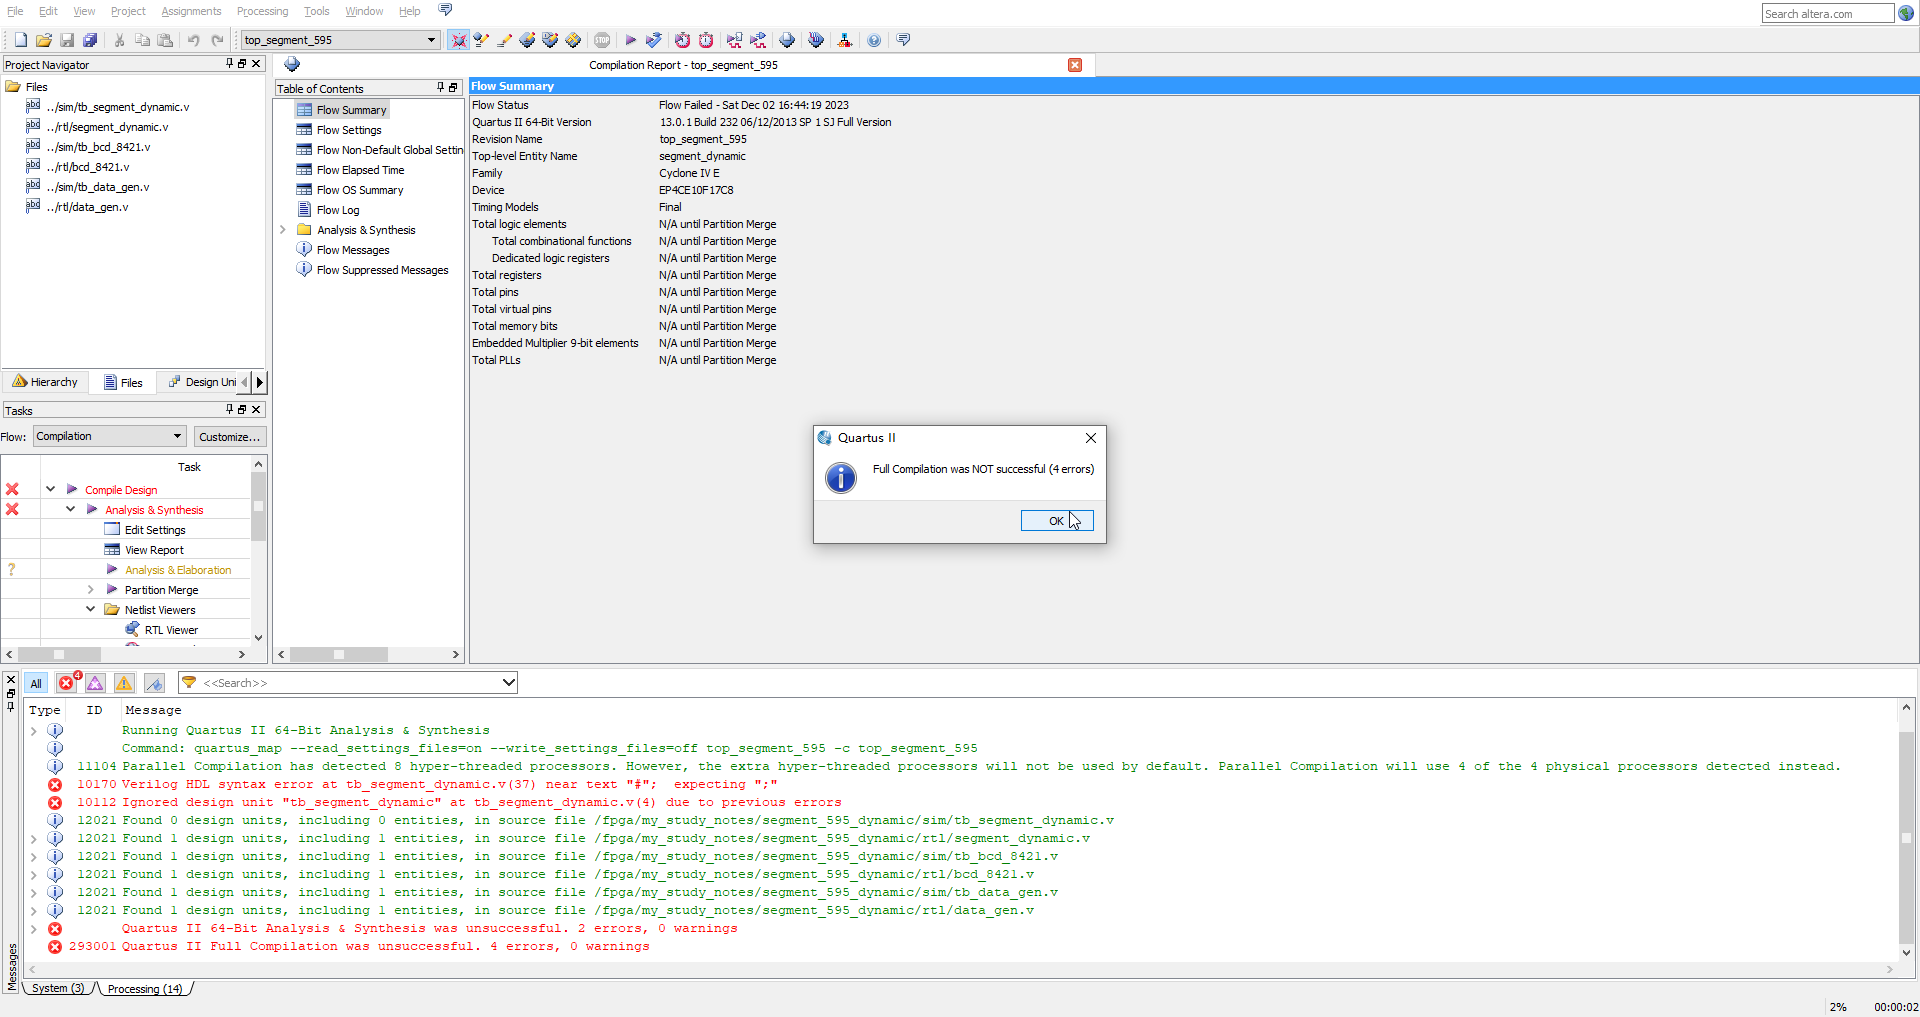The width and height of the screenshot is (1920, 1017).
Task: Select Flow Settings in Table of Contents
Action: [349, 130]
